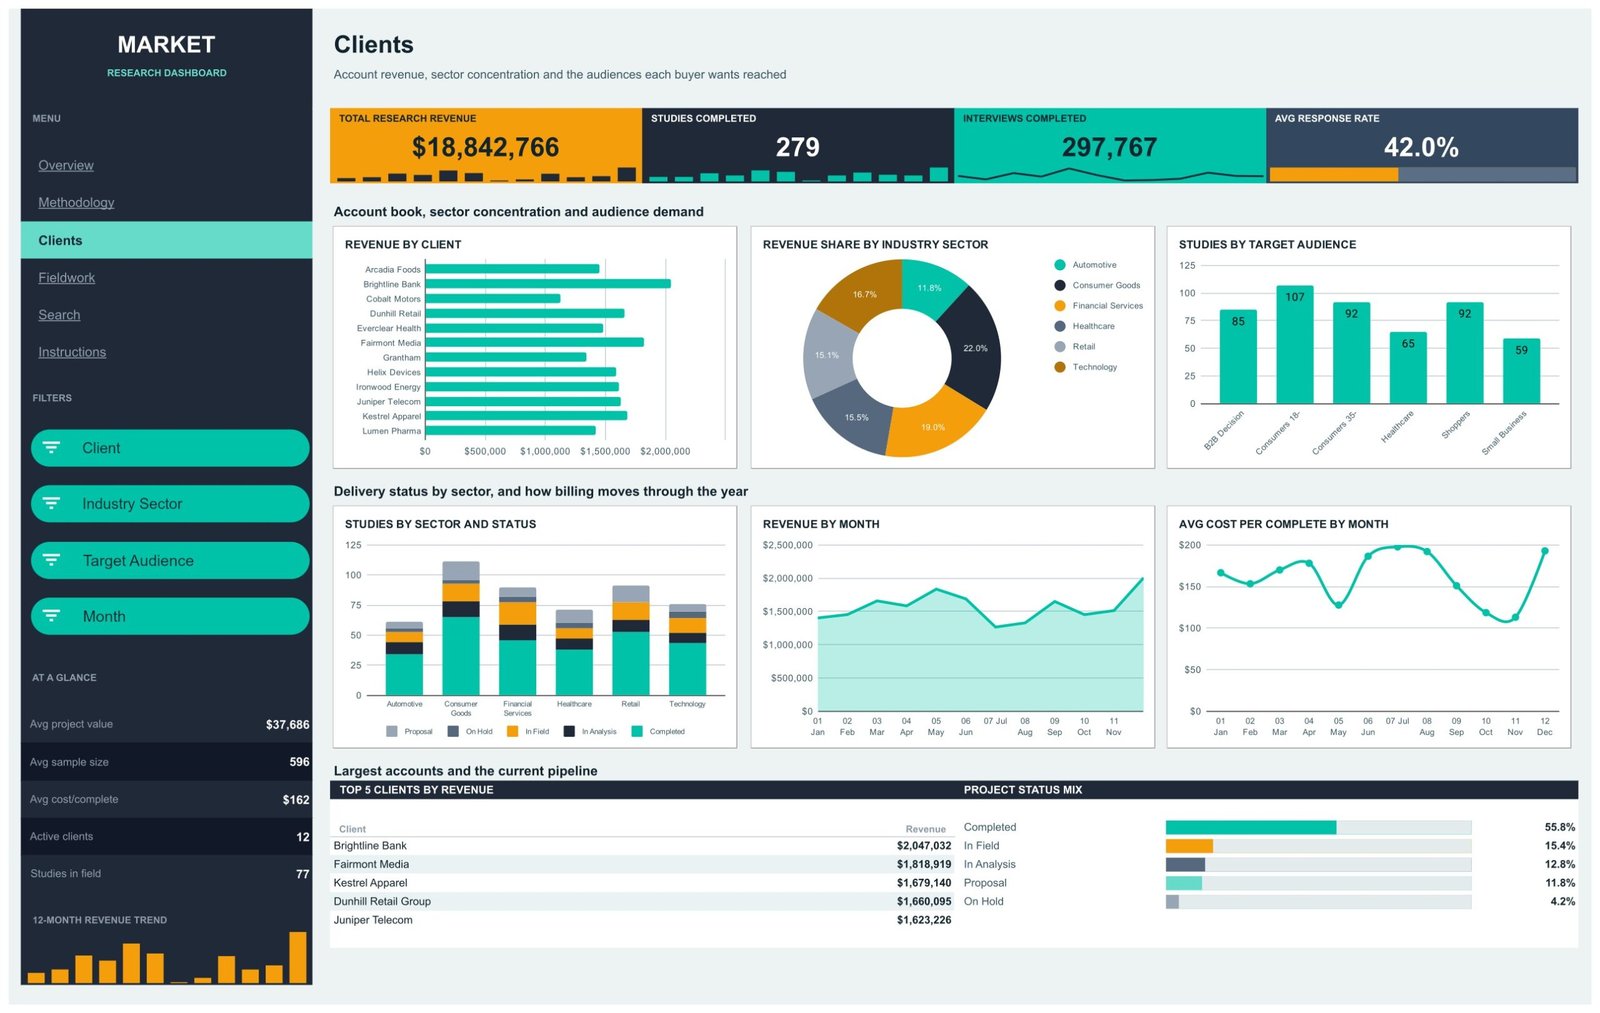Click the Avg sample size value 596
1600x1013 pixels.
point(299,762)
